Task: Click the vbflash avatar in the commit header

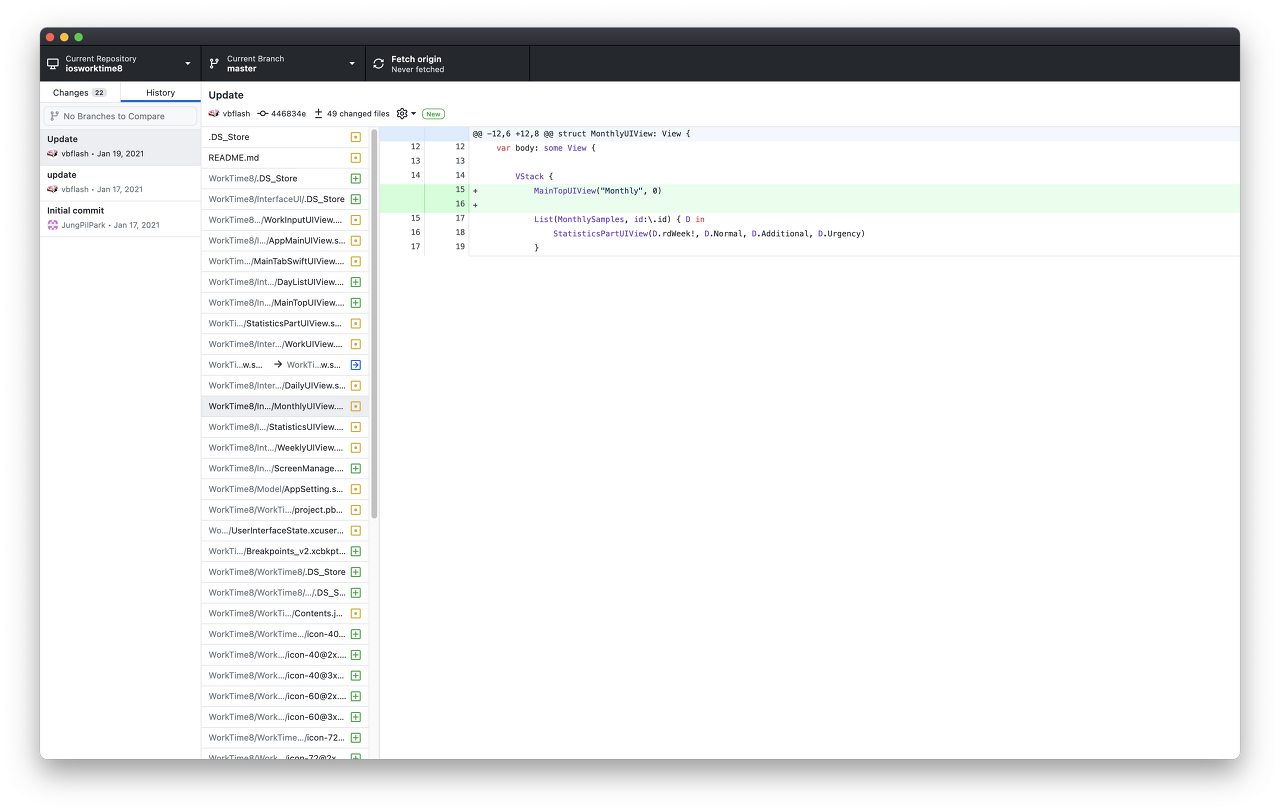Action: point(214,114)
